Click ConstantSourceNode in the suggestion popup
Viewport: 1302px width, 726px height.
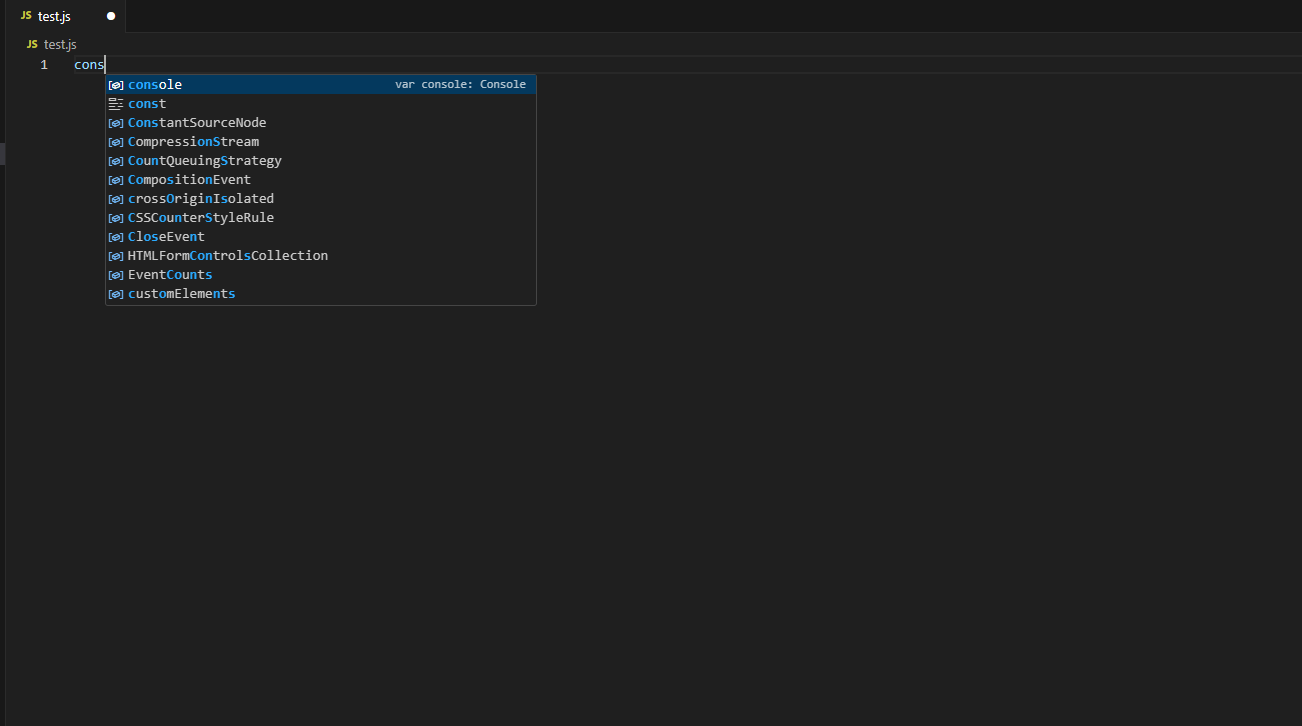point(197,122)
